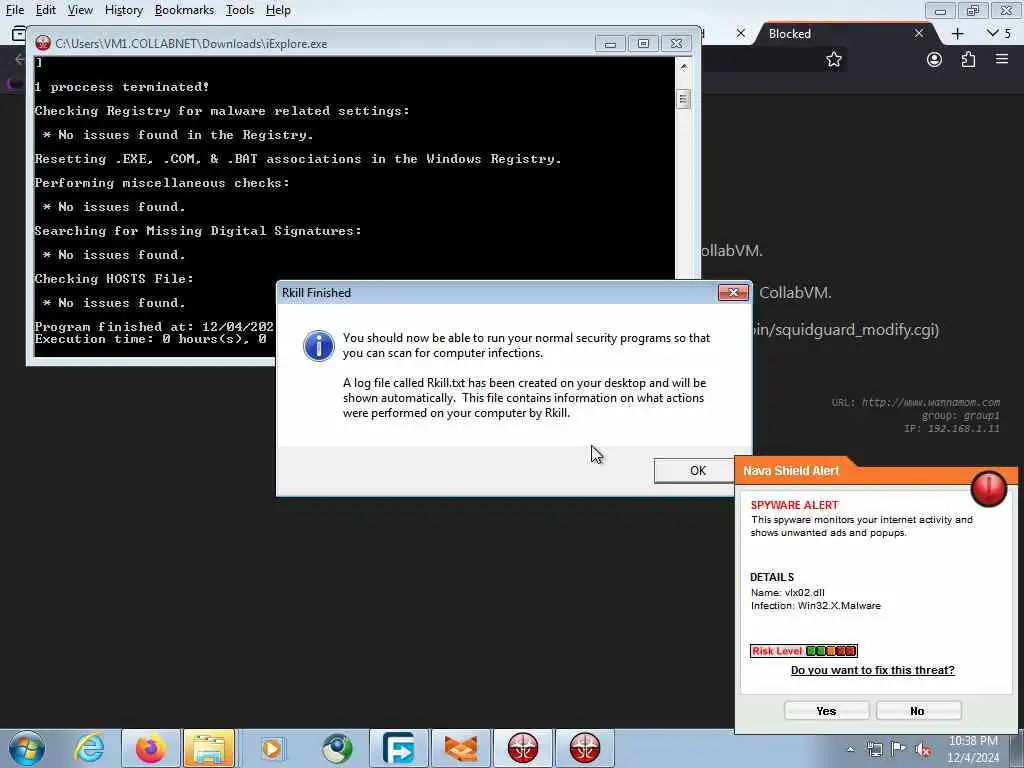
Task: Click No in the Nava Shield Alert
Action: pyautogui.click(x=918, y=711)
